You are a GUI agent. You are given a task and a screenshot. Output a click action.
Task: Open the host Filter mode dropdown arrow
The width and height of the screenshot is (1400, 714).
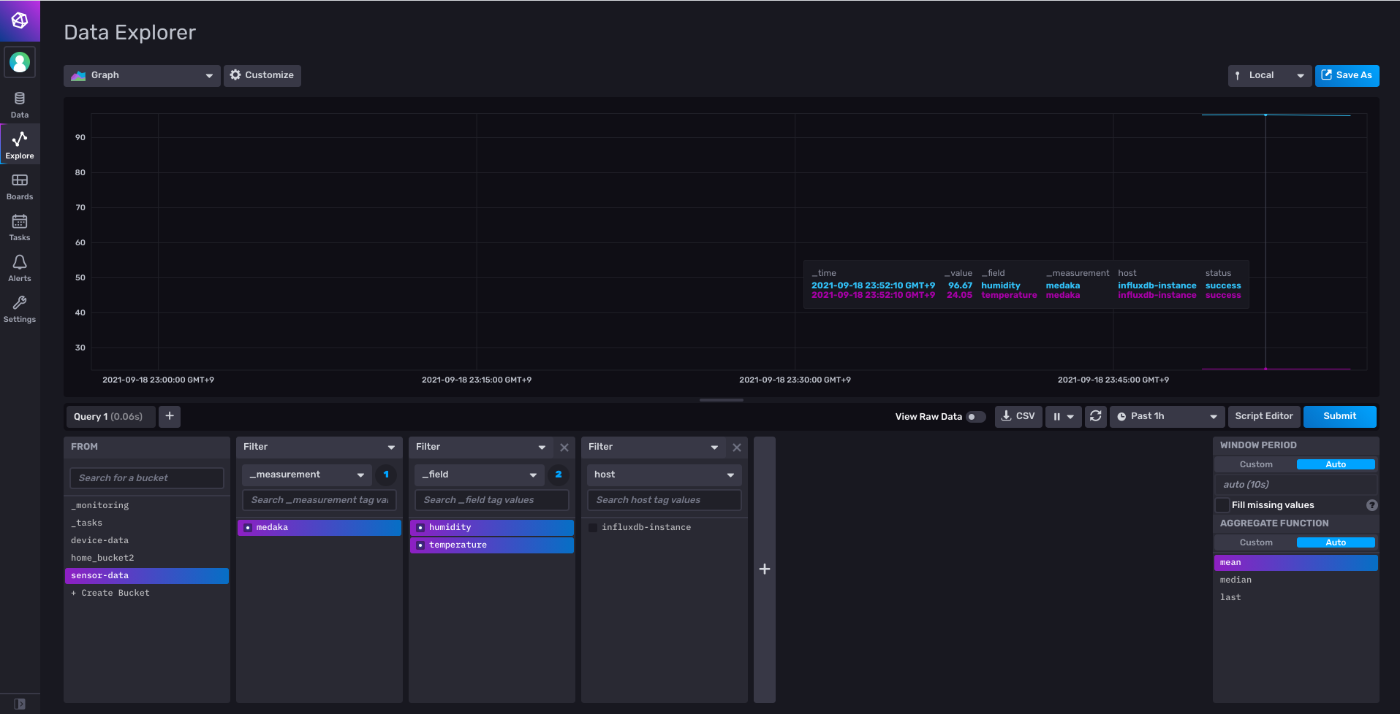(x=715, y=447)
